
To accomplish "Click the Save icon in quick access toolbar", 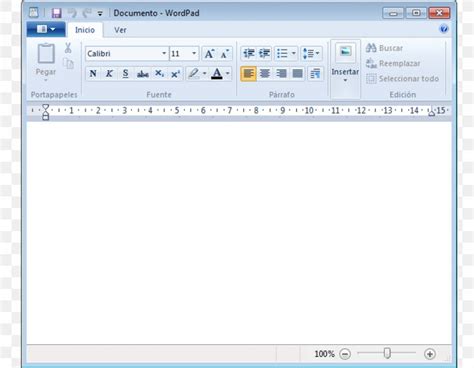I will [x=56, y=13].
